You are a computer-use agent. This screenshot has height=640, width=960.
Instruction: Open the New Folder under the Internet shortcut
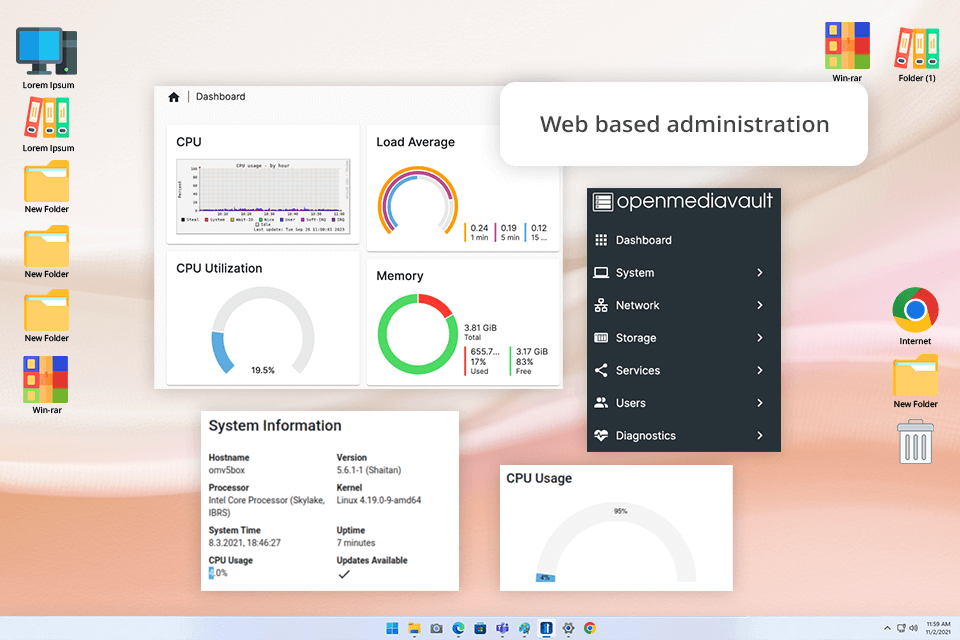(x=915, y=375)
